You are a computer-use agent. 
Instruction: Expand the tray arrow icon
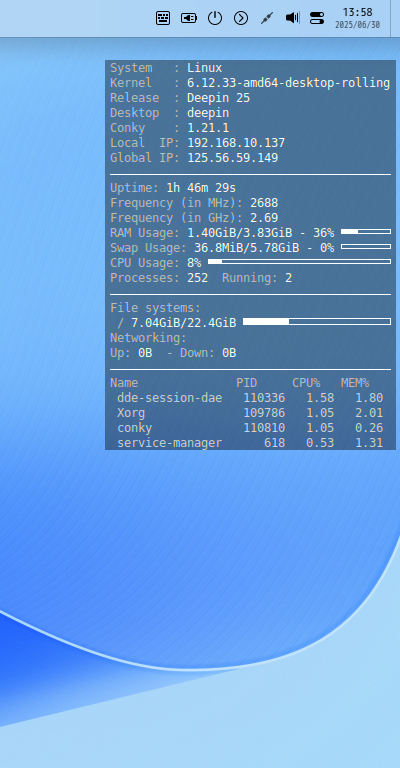[241, 18]
